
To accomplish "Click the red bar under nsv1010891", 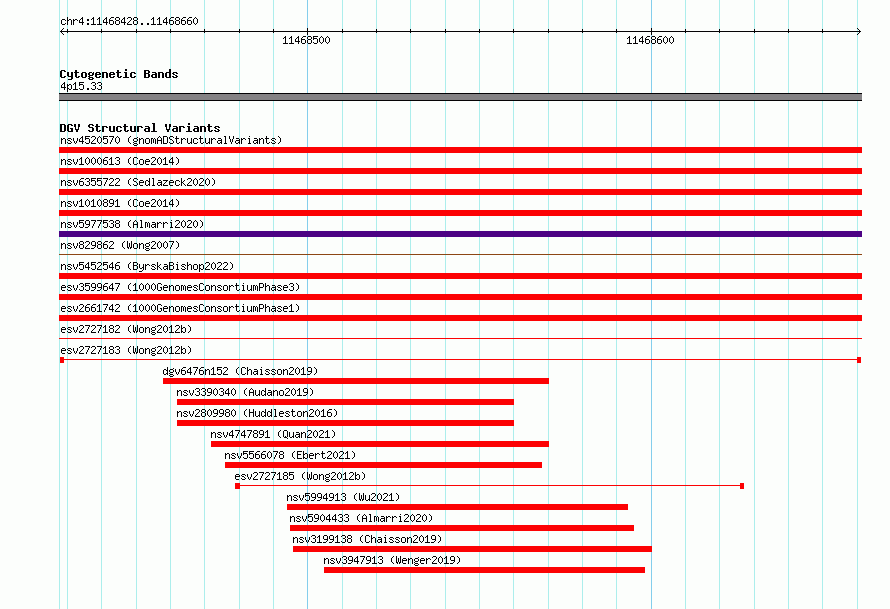I will point(460,213).
